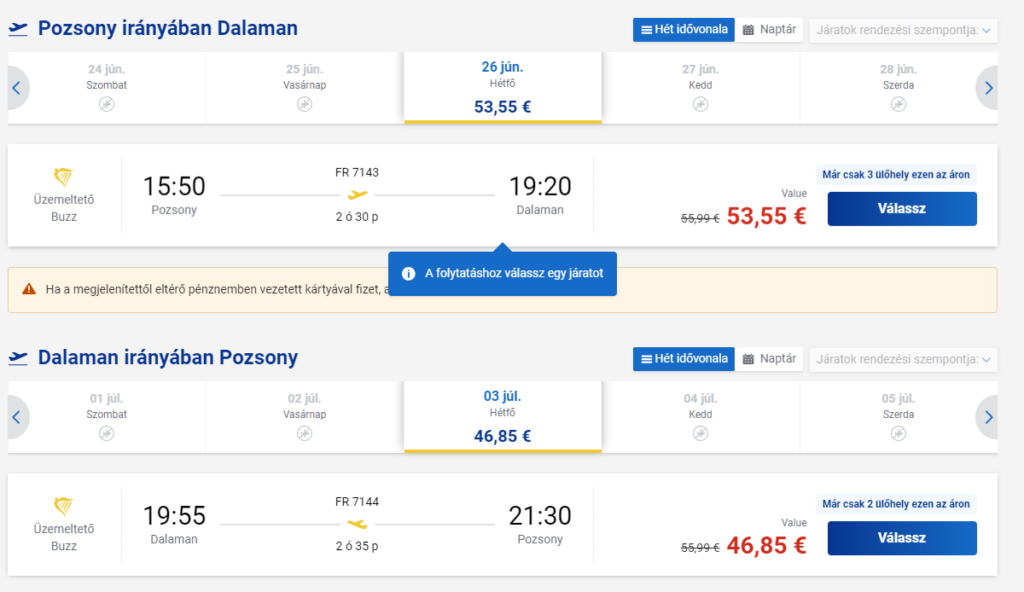Select the outbound Hét idővonala view
The image size is (1024, 592).
[x=684, y=29]
